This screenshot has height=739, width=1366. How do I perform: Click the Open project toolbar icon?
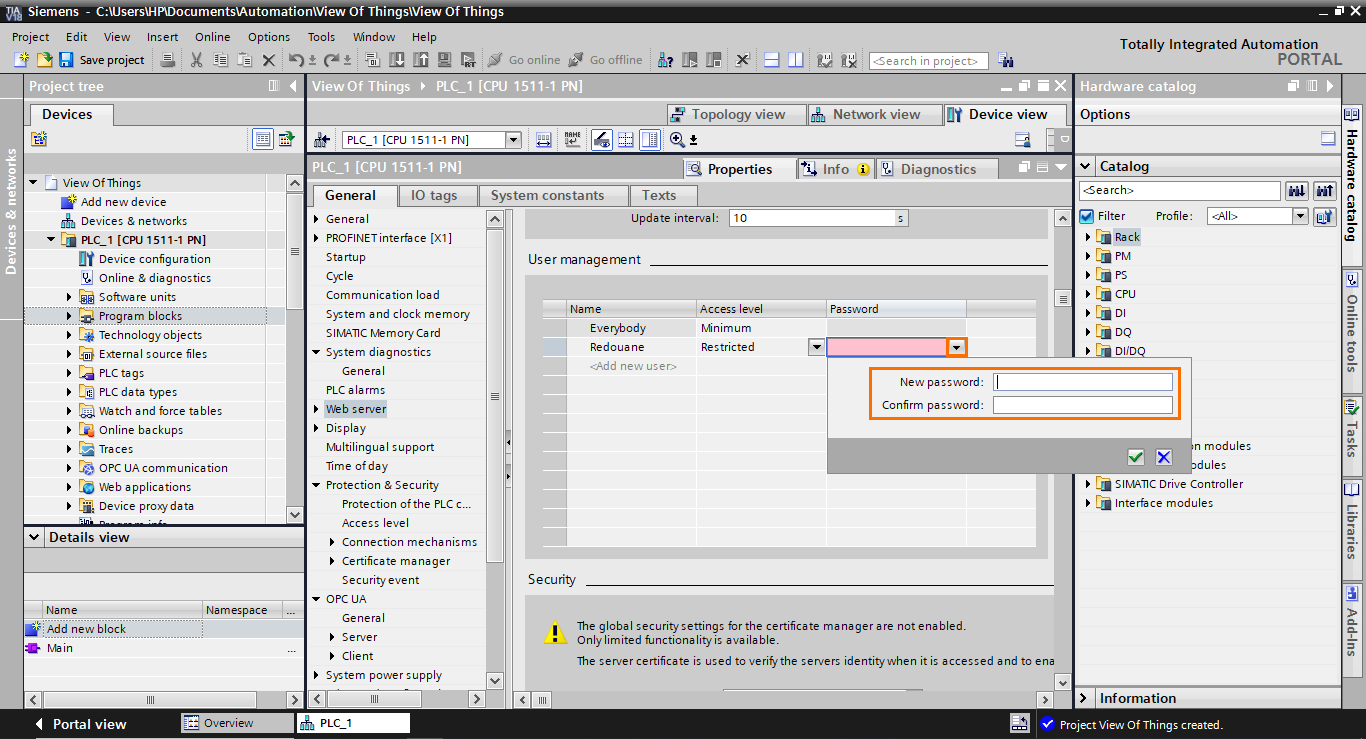[43, 60]
